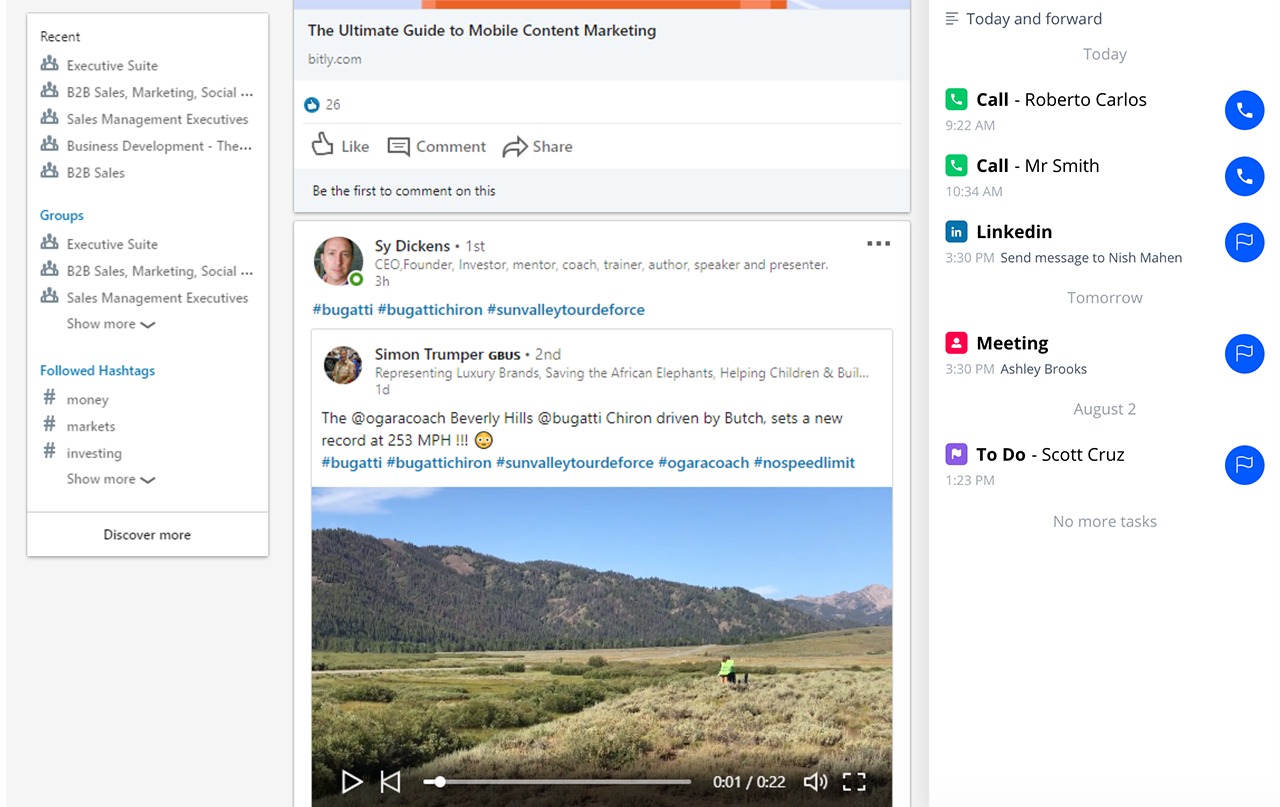Like the mobile content marketing post

click(340, 146)
